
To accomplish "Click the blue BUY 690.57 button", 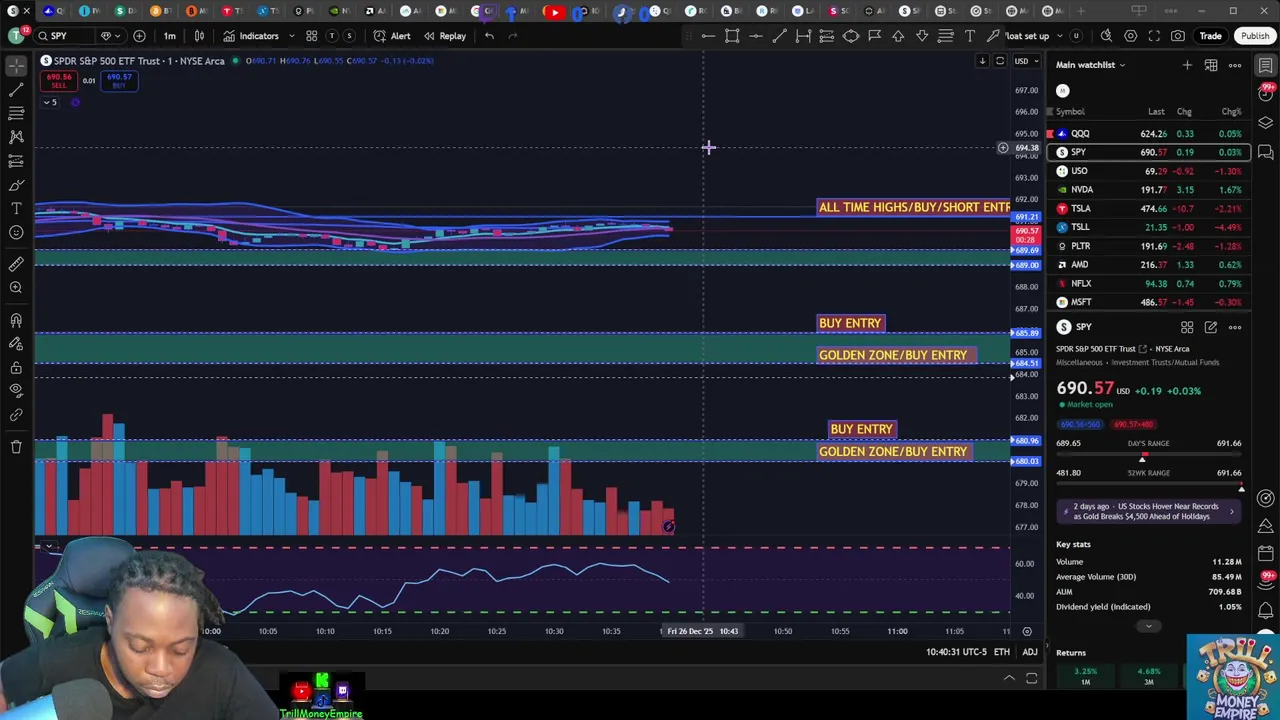I will coord(119,81).
